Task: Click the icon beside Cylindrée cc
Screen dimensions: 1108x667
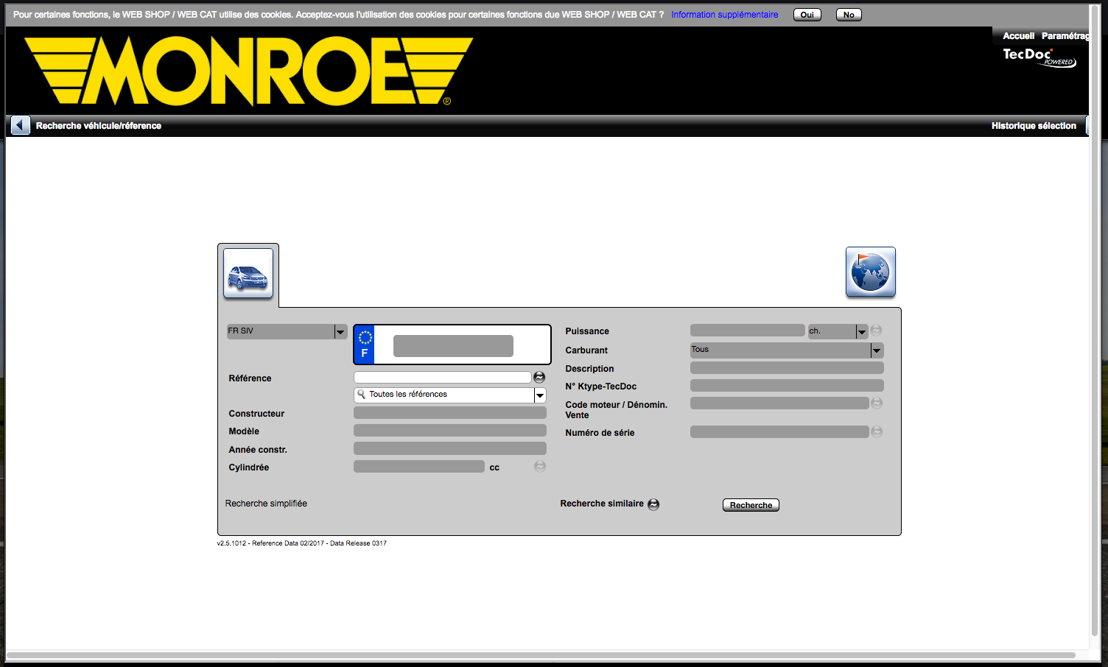Action: coord(540,466)
